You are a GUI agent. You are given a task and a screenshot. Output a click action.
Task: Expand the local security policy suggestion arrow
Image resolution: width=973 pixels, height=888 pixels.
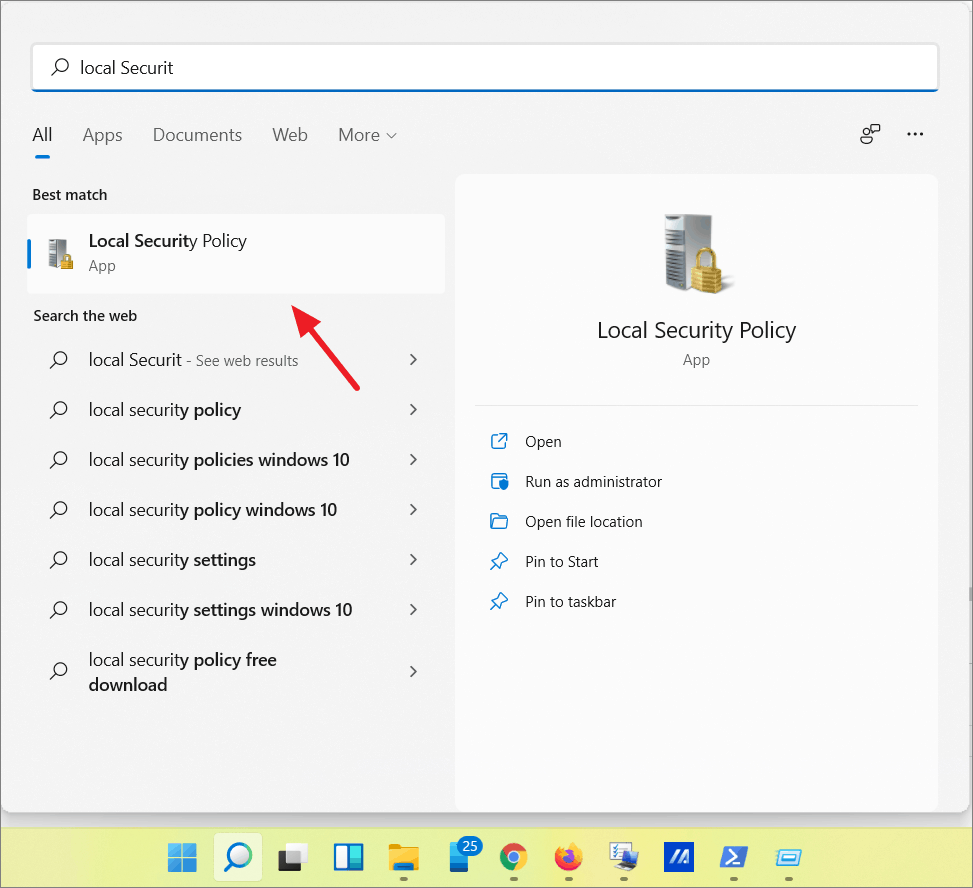413,409
